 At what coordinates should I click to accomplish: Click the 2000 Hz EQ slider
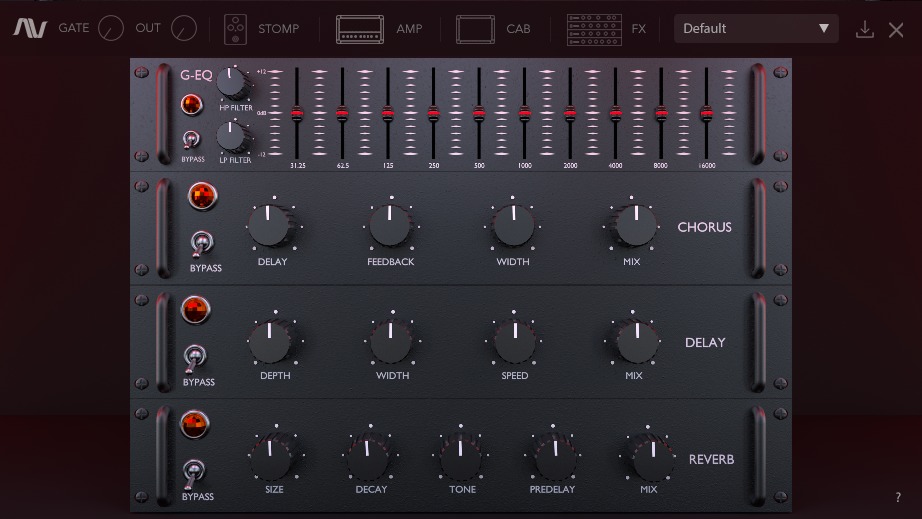click(x=570, y=113)
